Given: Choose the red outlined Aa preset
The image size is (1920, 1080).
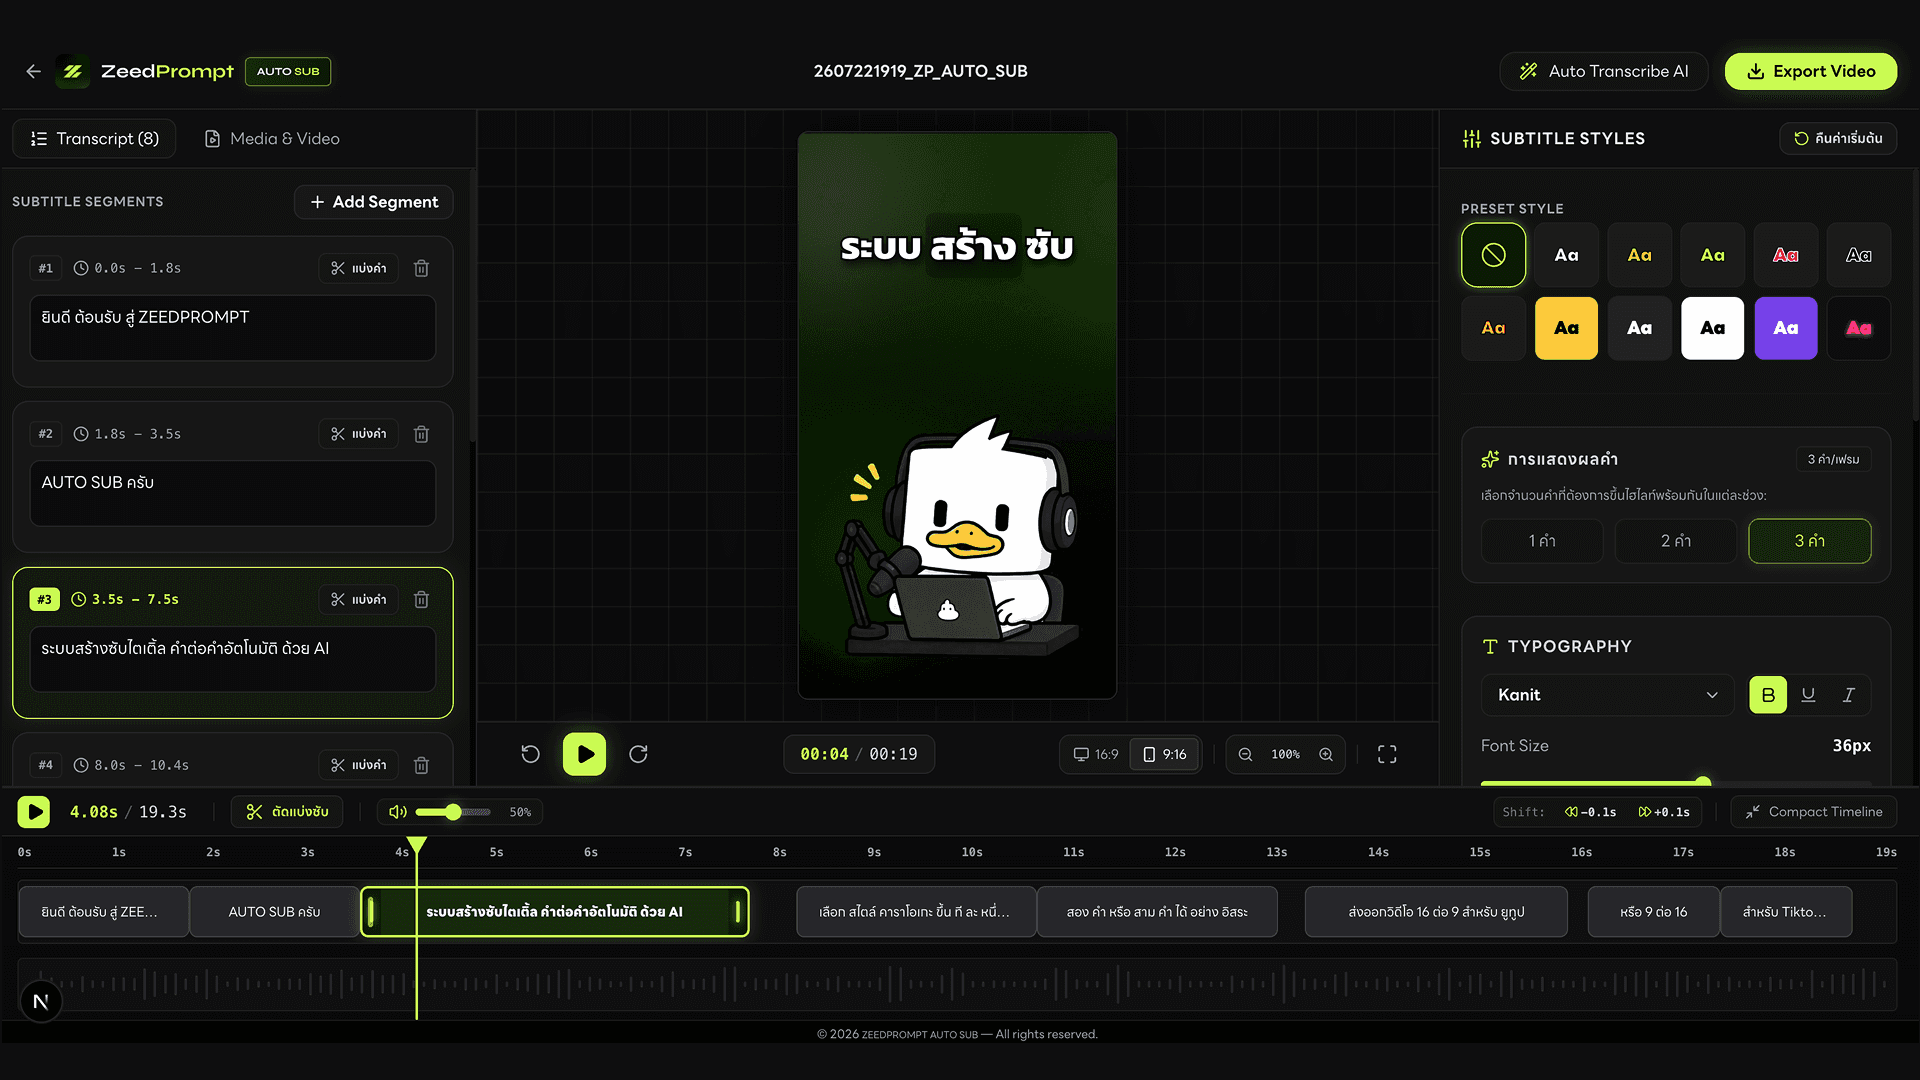Looking at the screenshot, I should point(1785,255).
